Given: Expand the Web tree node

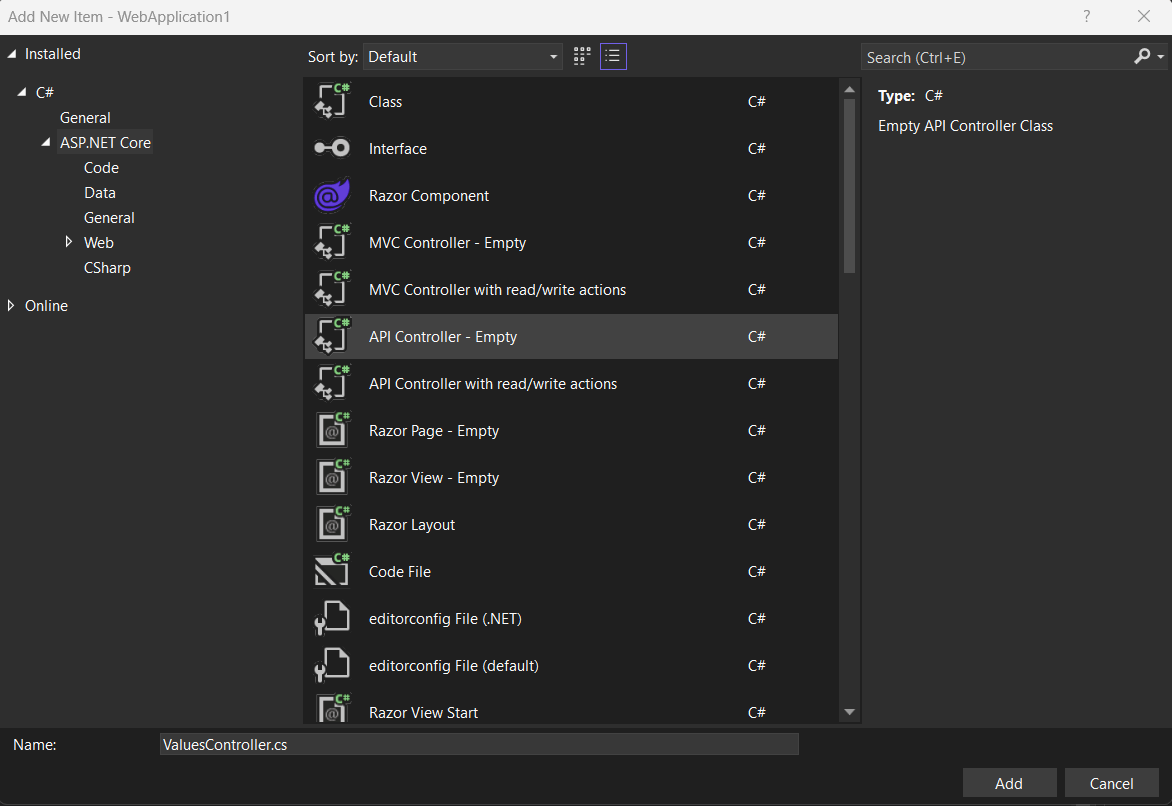Looking at the screenshot, I should (x=69, y=242).
